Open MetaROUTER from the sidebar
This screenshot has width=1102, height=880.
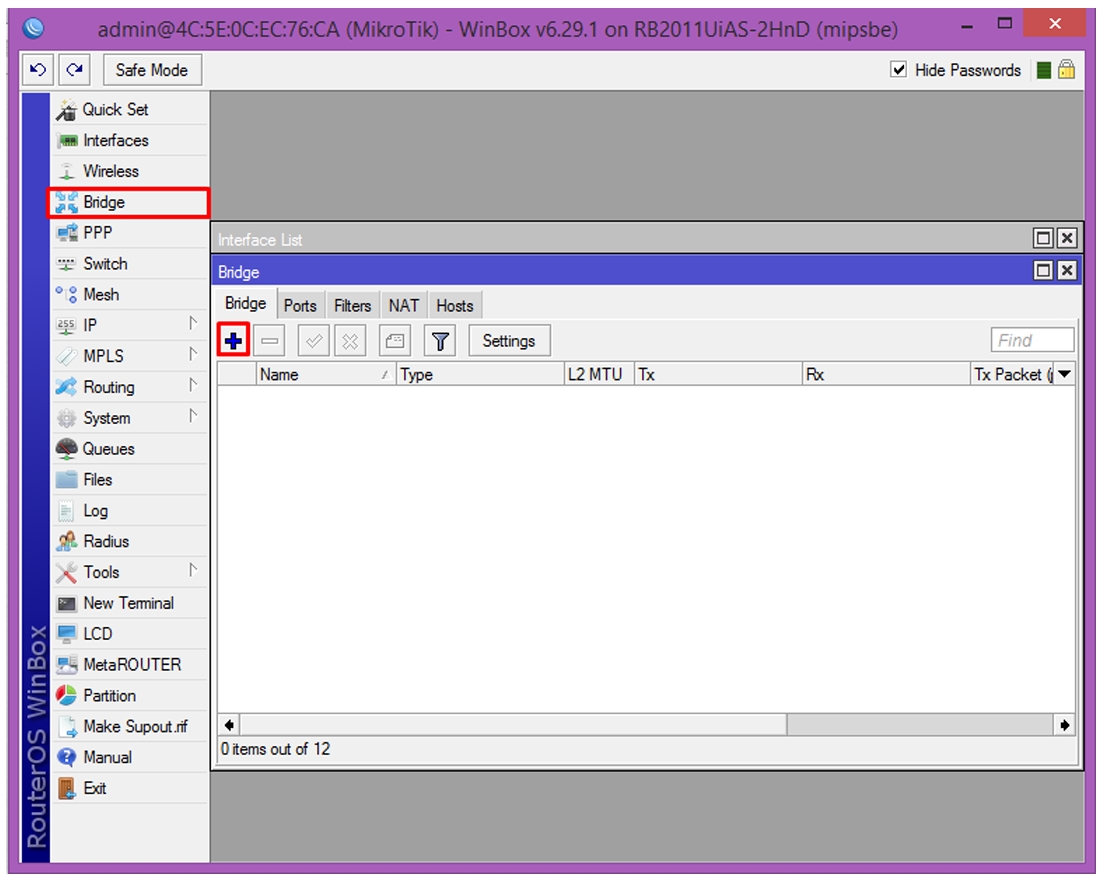click(x=131, y=665)
